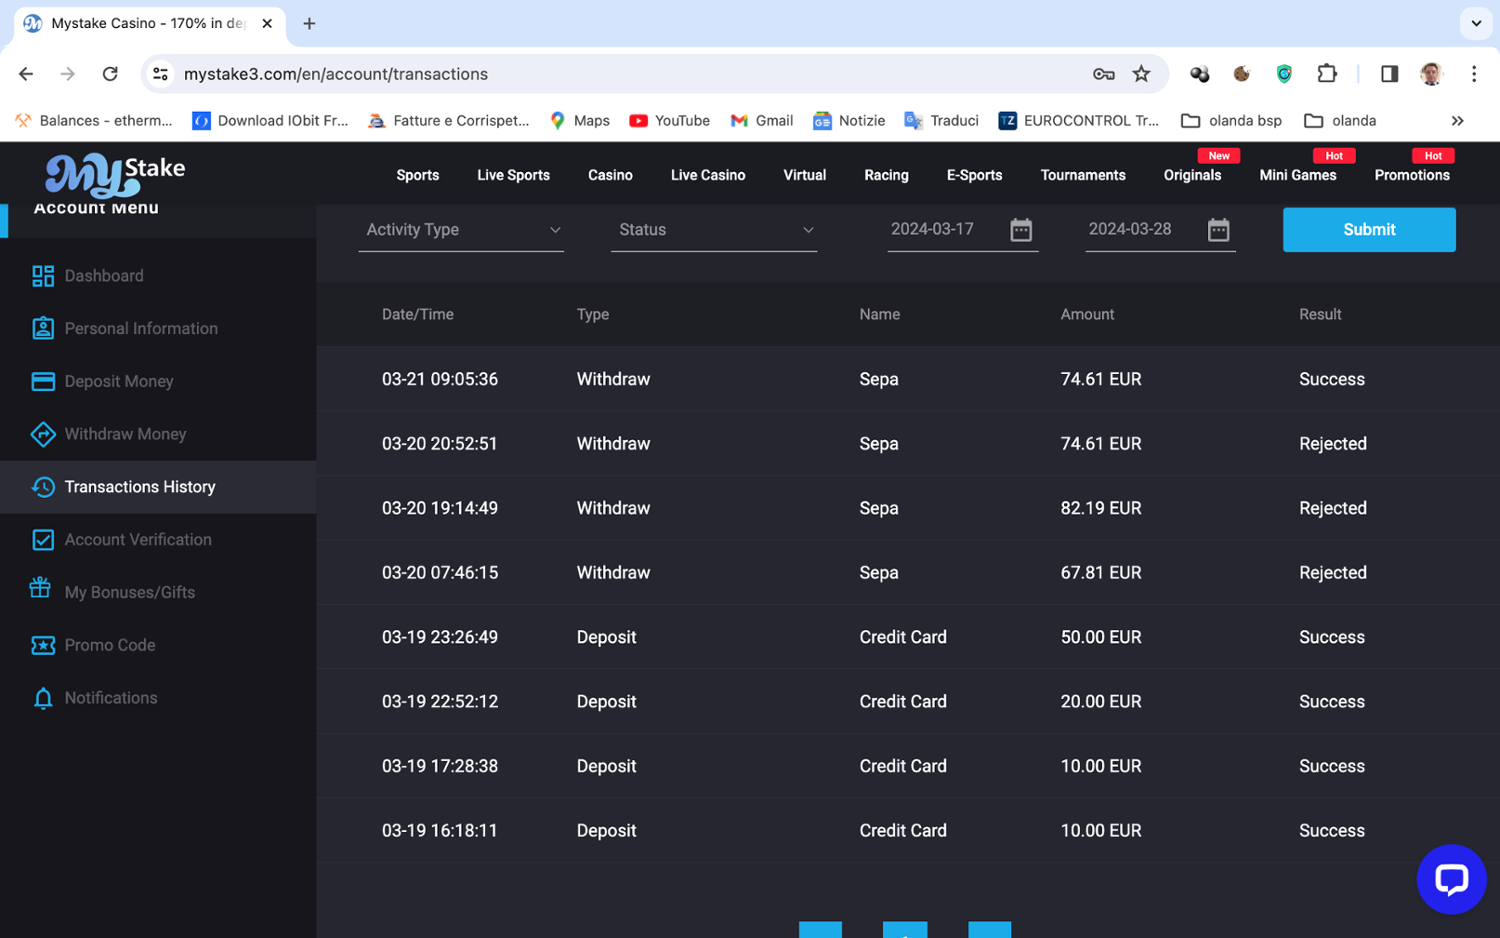
Task: Click the 82.19 EUR amount cell
Action: click(x=1101, y=508)
